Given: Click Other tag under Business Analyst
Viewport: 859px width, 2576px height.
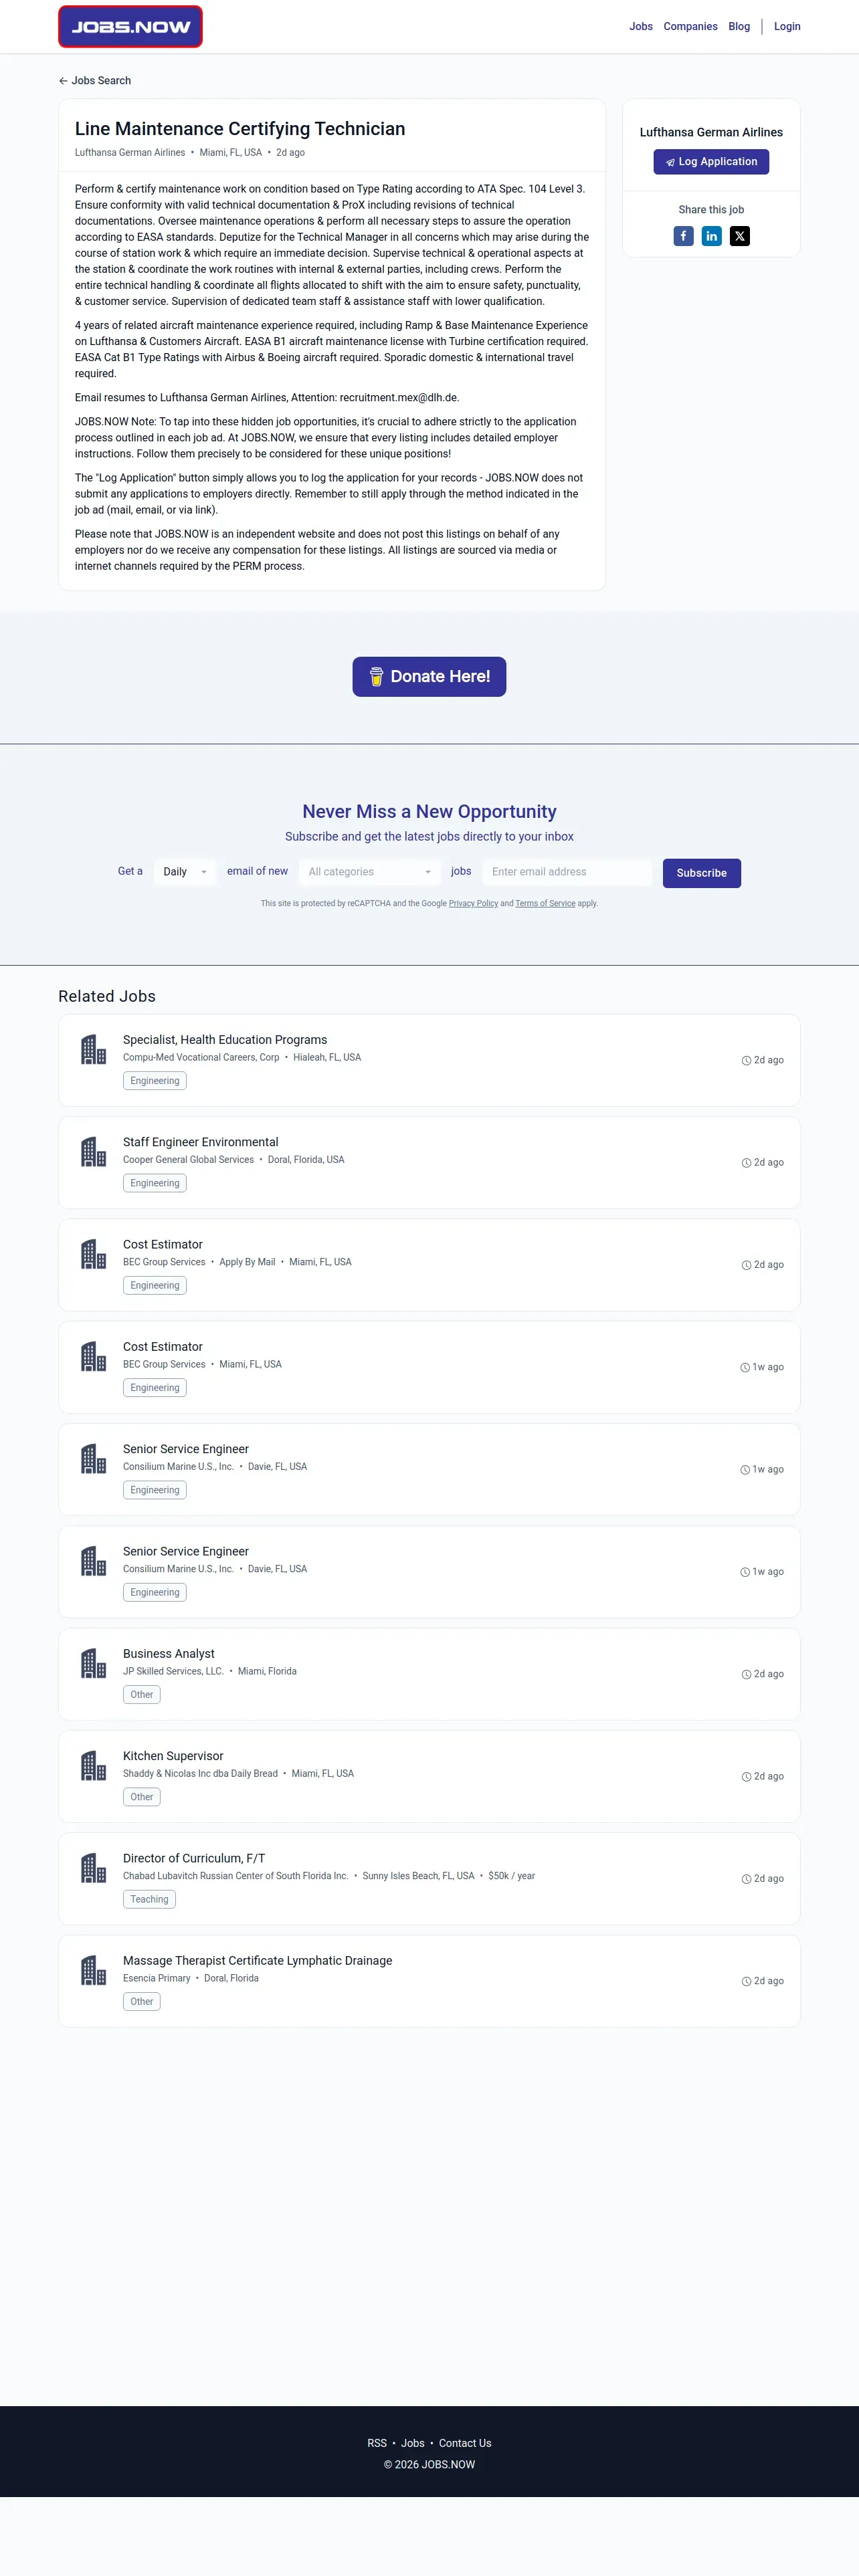Looking at the screenshot, I should (x=142, y=1695).
